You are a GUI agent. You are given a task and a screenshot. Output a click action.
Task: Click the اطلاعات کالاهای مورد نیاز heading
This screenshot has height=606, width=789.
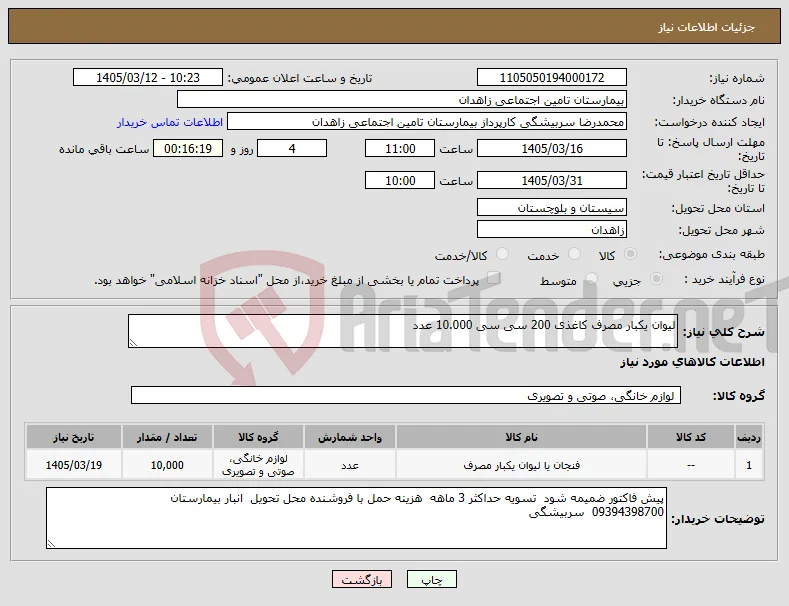[x=692, y=362]
